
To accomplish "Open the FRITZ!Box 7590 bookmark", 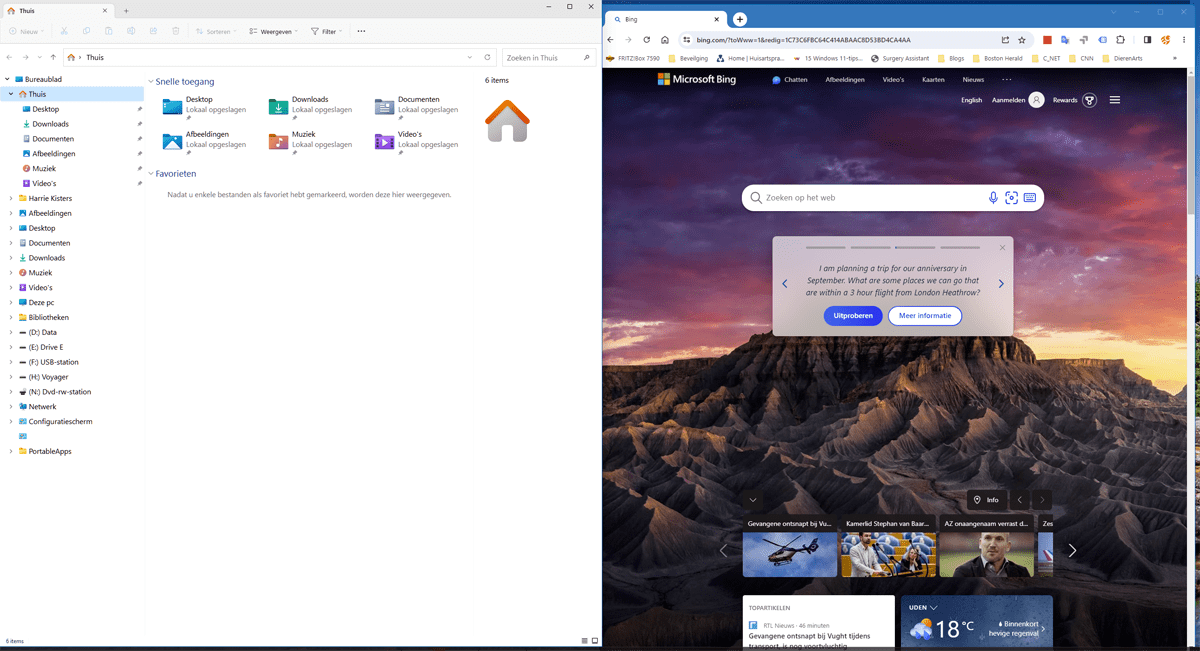I will 633,59.
